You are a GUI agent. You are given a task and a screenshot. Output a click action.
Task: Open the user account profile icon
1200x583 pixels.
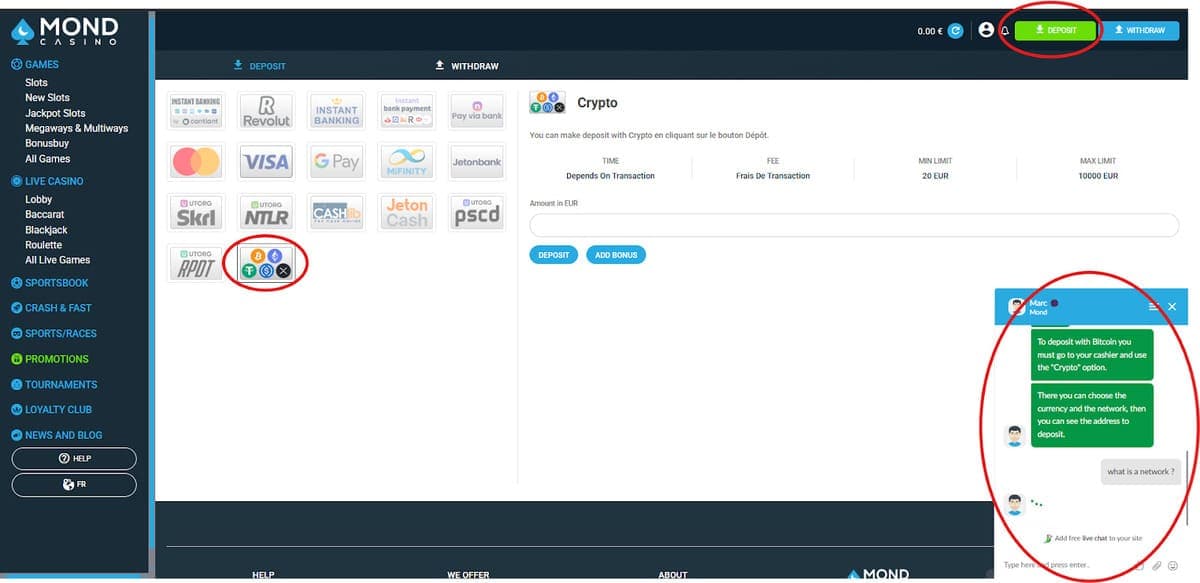pos(986,30)
